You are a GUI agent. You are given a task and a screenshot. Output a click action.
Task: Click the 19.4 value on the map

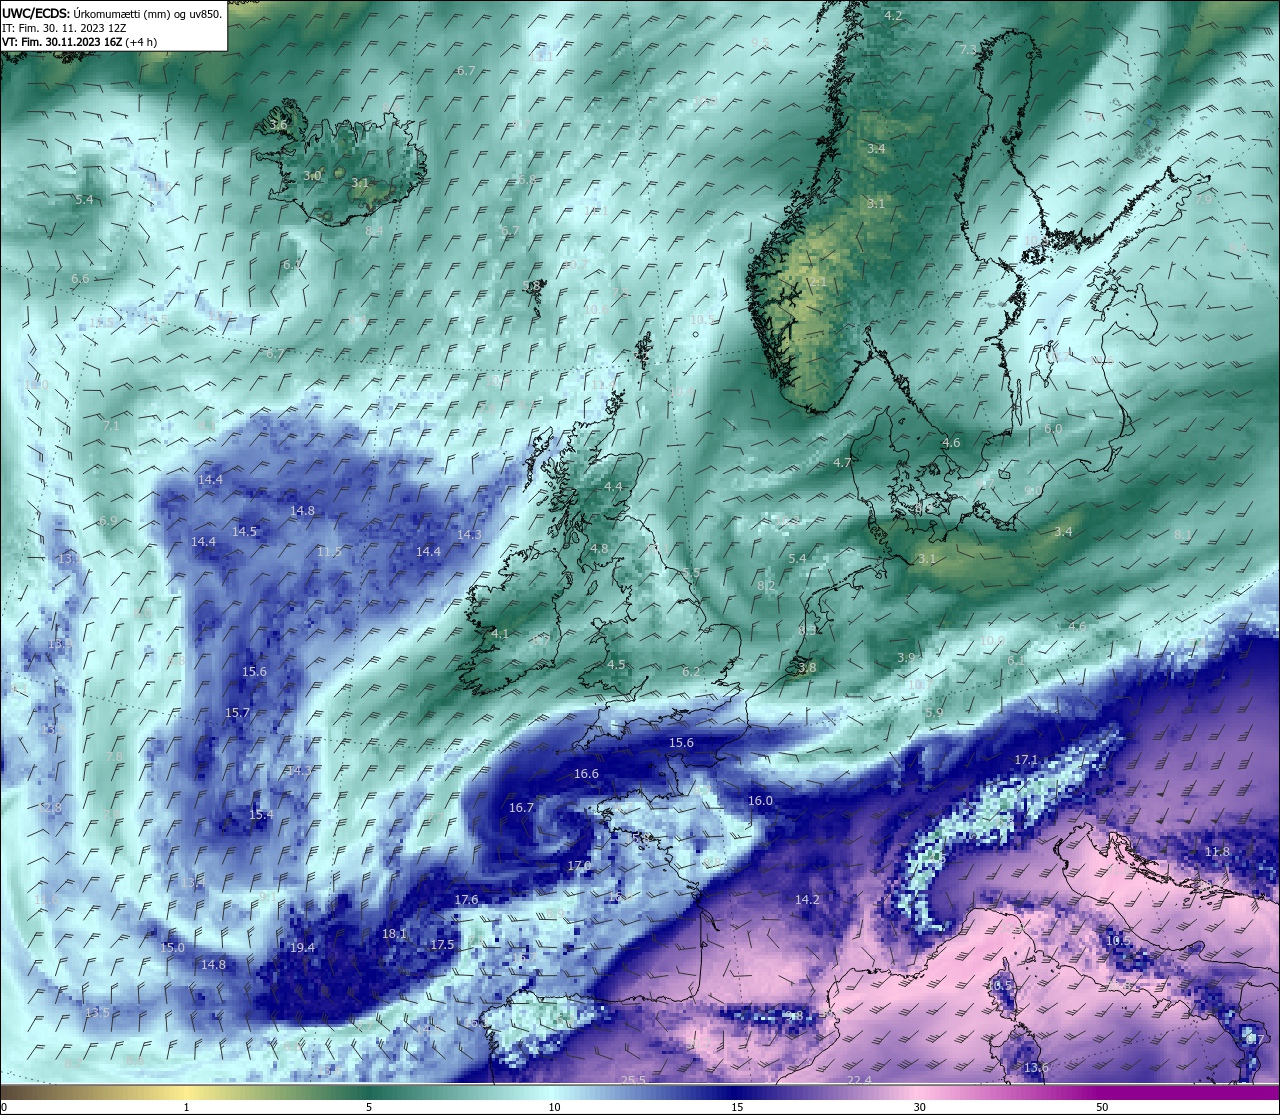click(302, 947)
